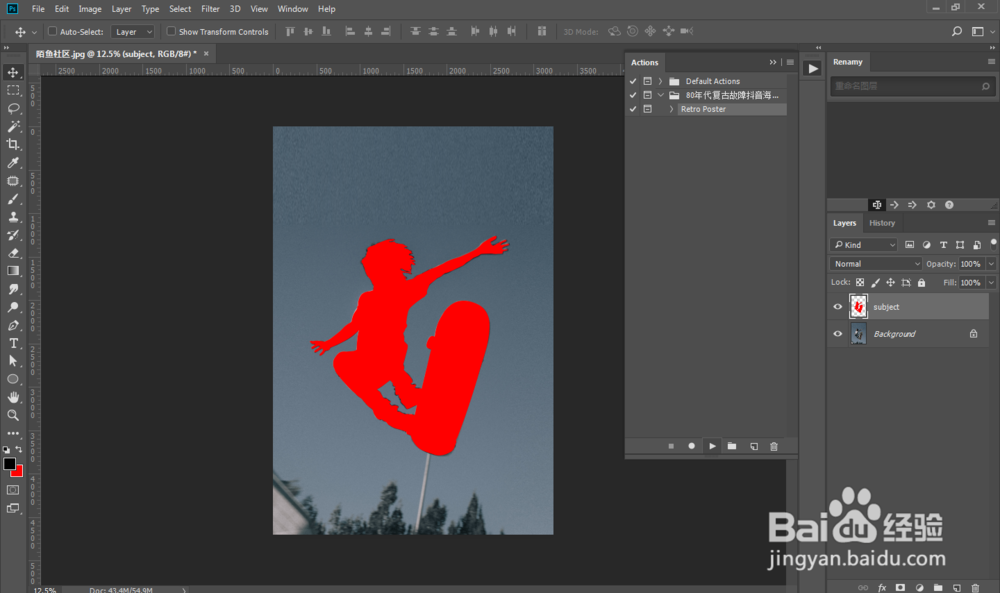This screenshot has width=1000, height=593.
Task: Click the search icon in options bar
Action: click(x=957, y=31)
